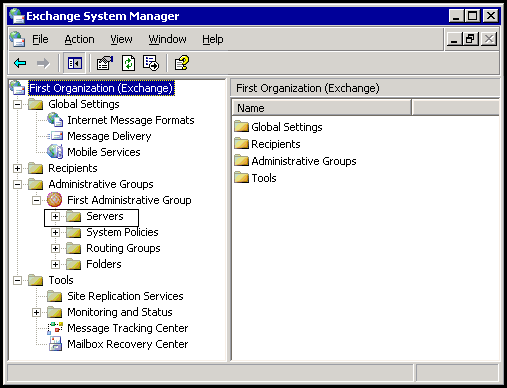Select Mobile Services label in tree
The height and width of the screenshot is (388, 507).
tap(104, 152)
